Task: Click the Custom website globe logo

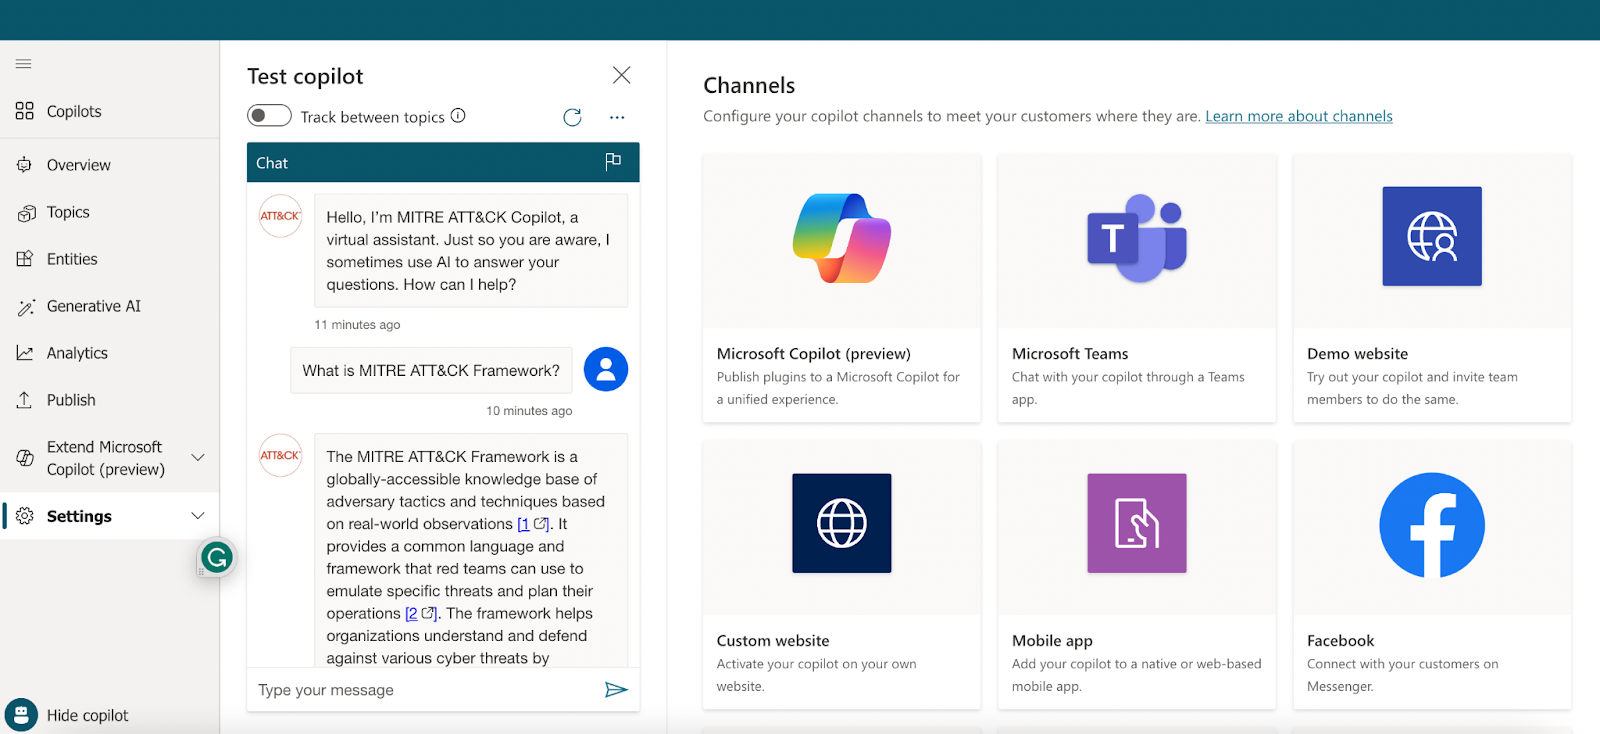Action: [x=842, y=523]
